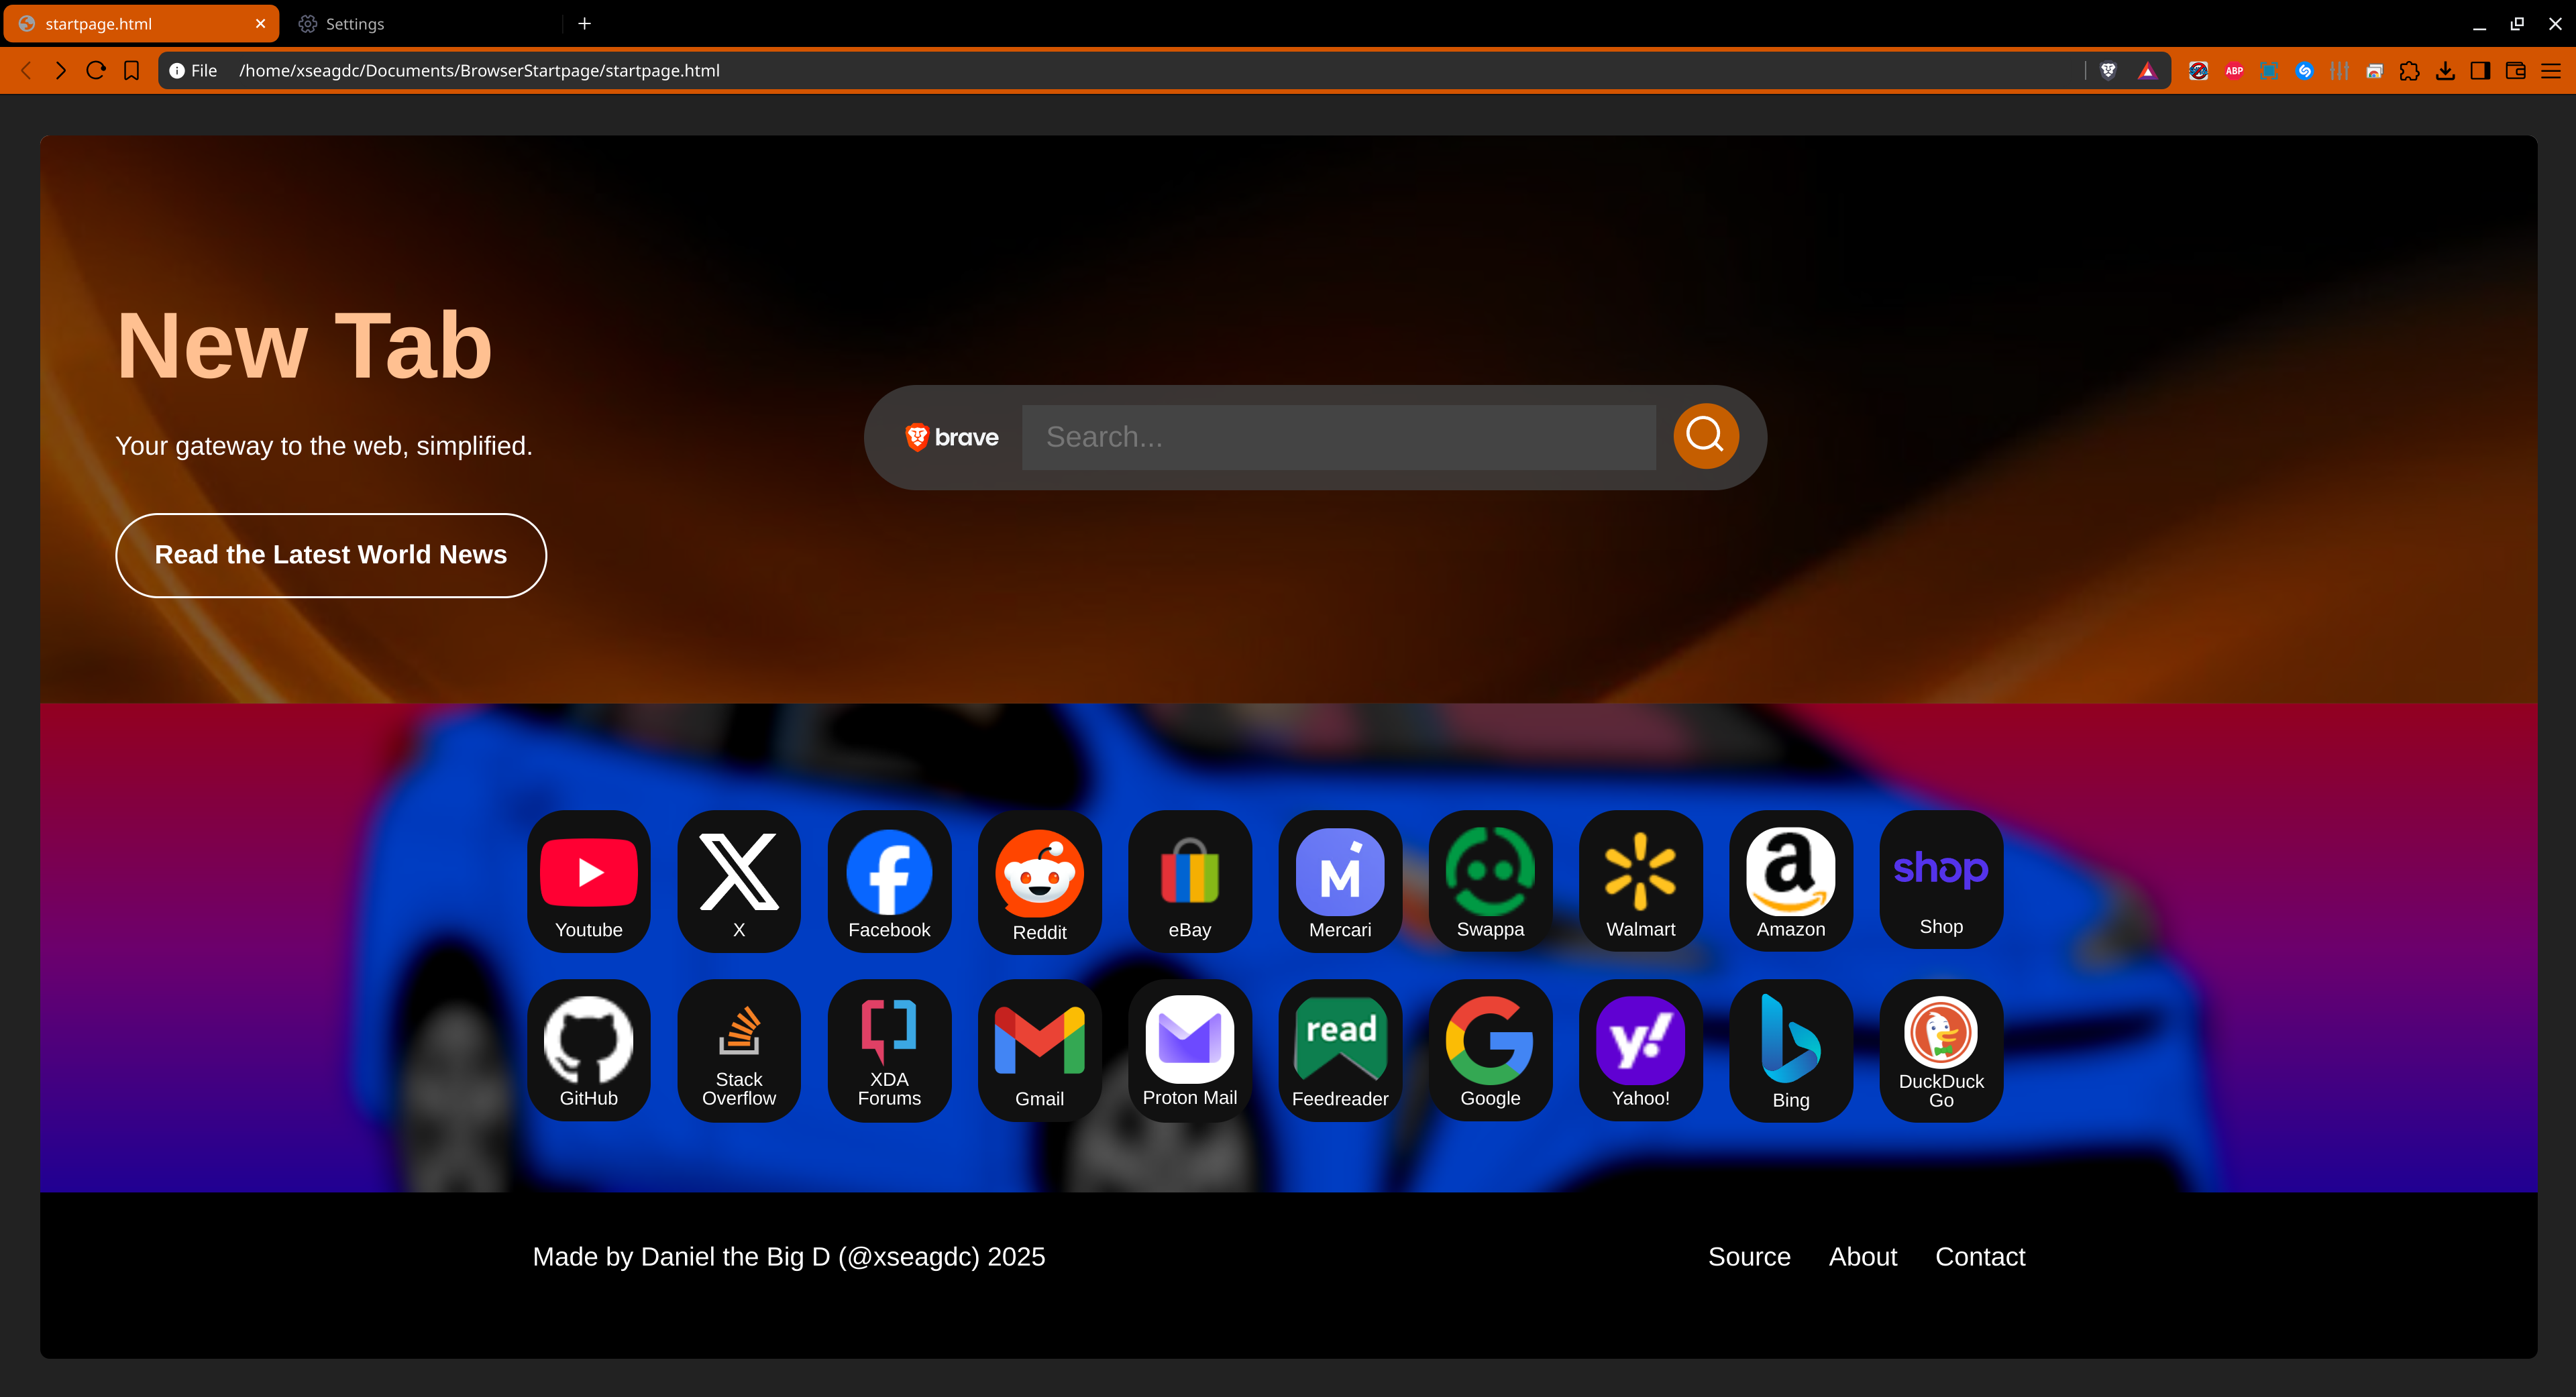Open the About link in the footer
Image resolution: width=2576 pixels, height=1397 pixels.
click(x=1863, y=1257)
